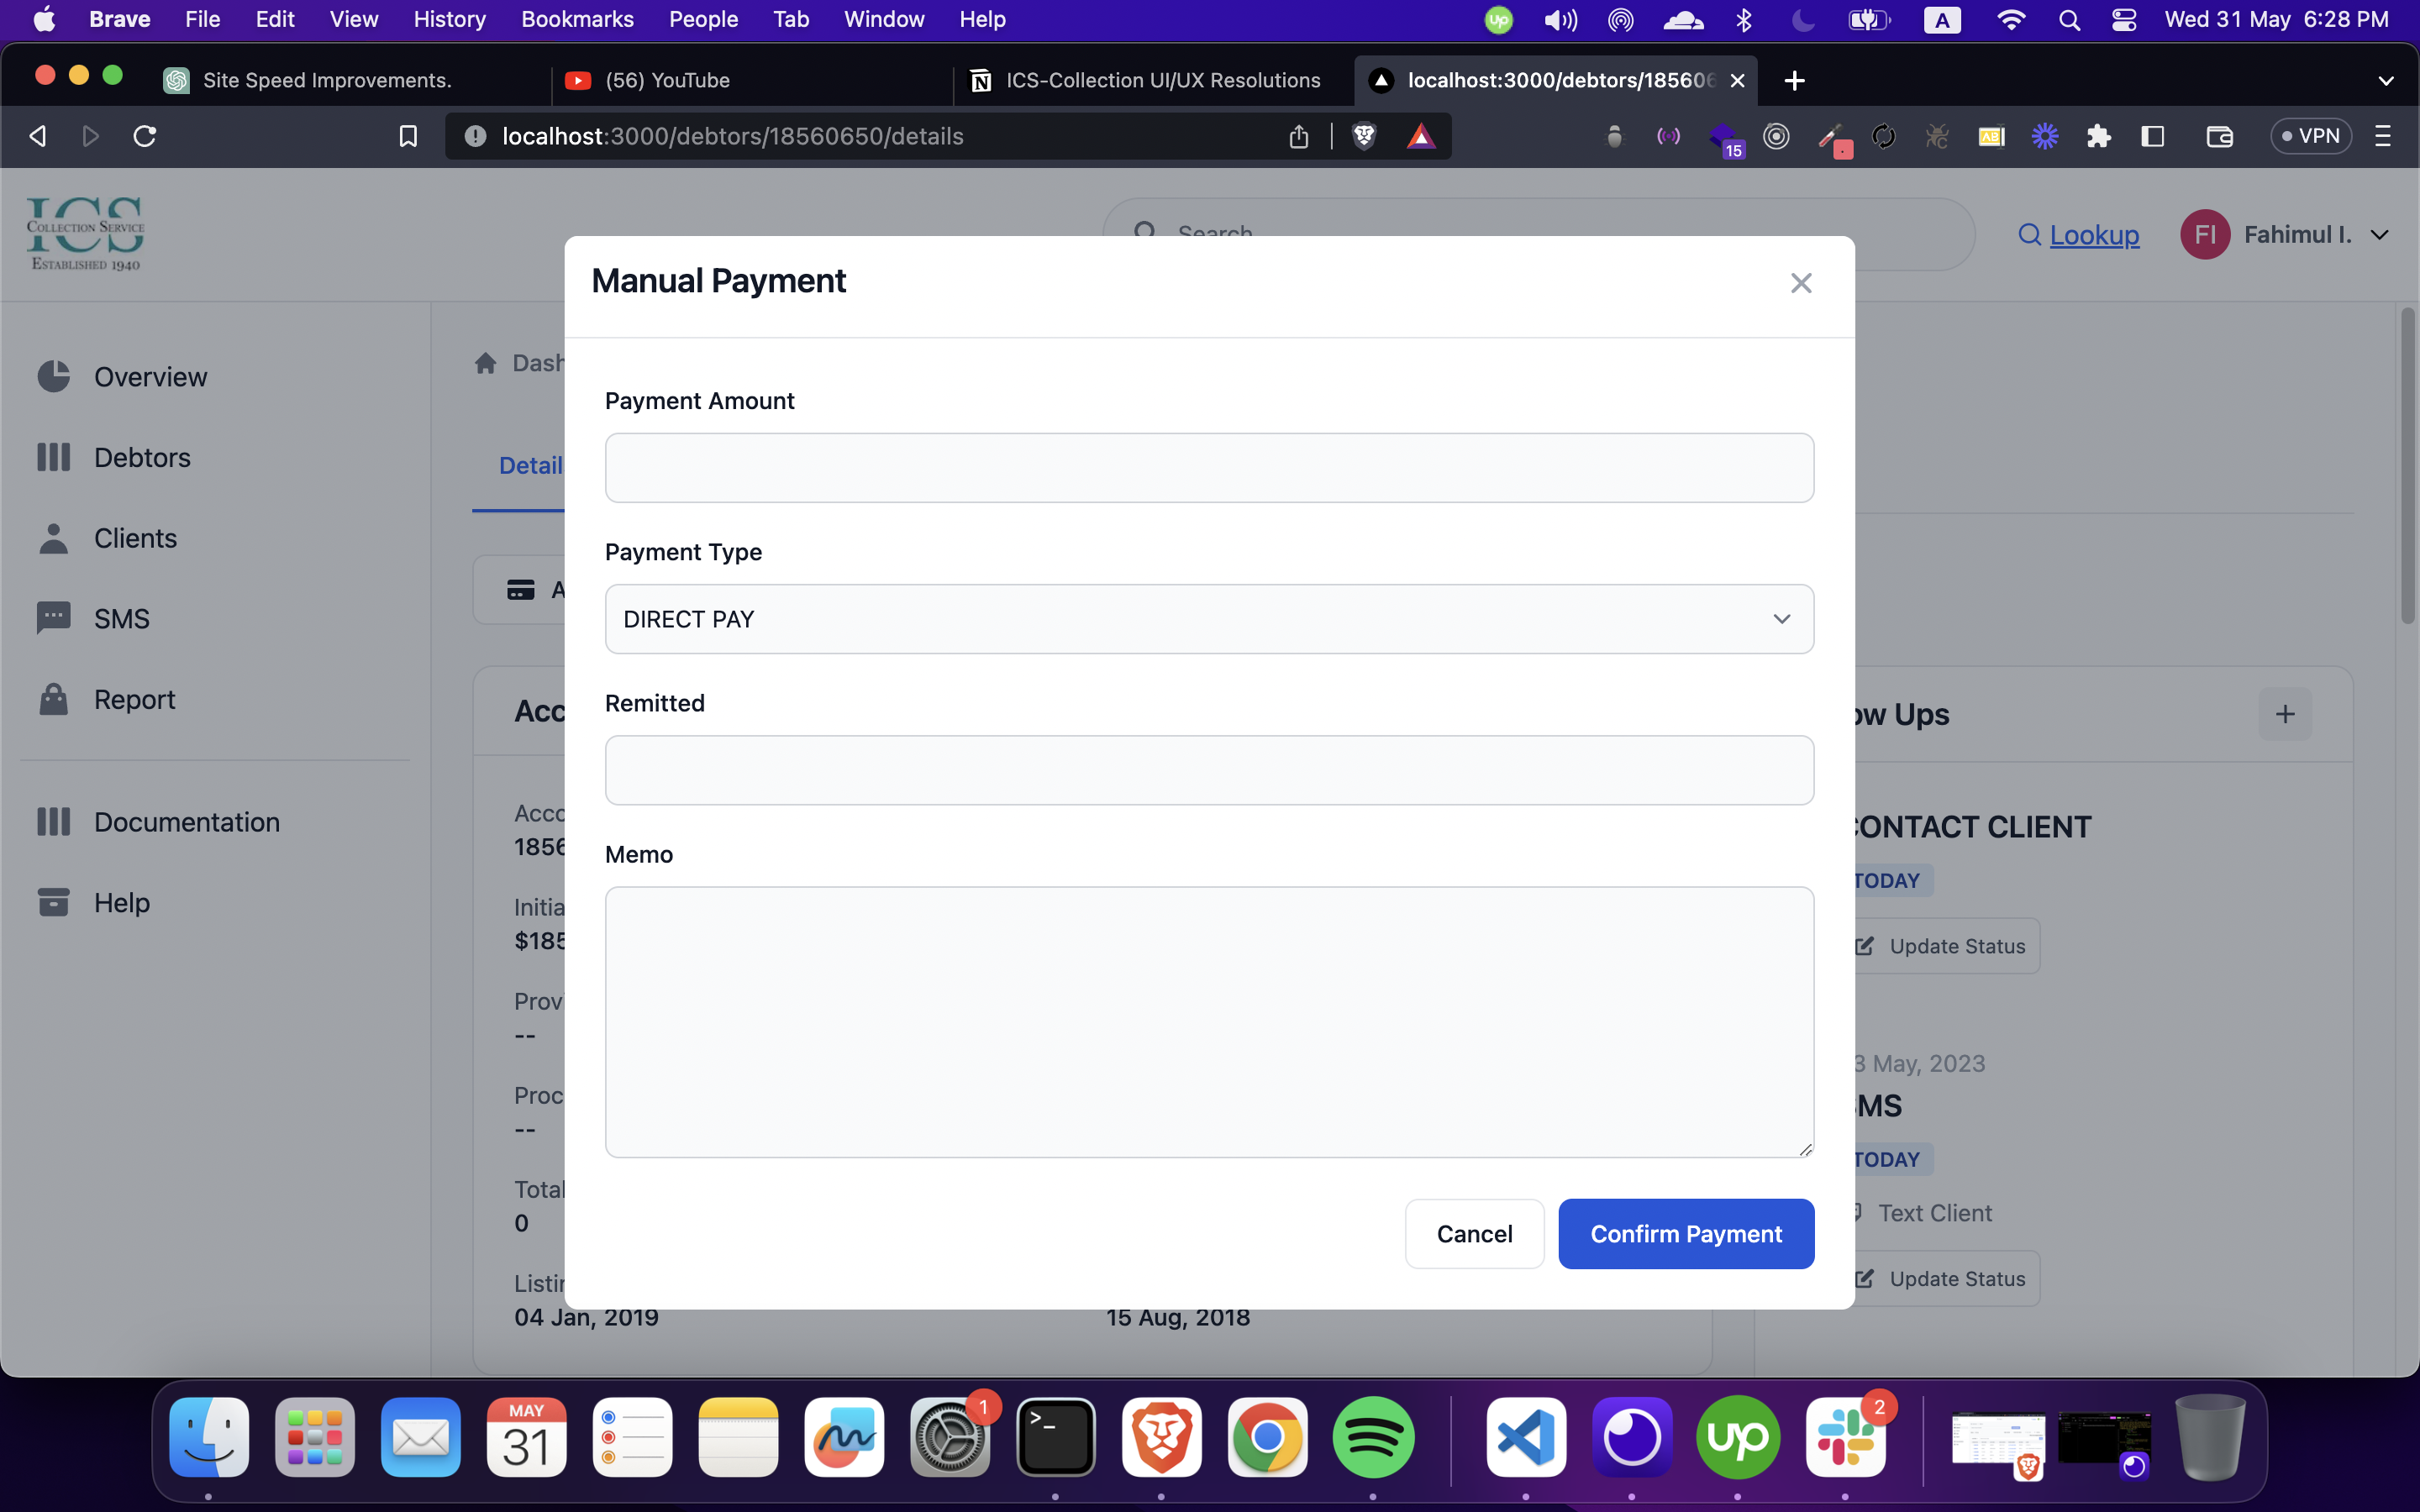Viewport: 2420px width, 1512px height.
Task: Reload the page
Action: 145,136
